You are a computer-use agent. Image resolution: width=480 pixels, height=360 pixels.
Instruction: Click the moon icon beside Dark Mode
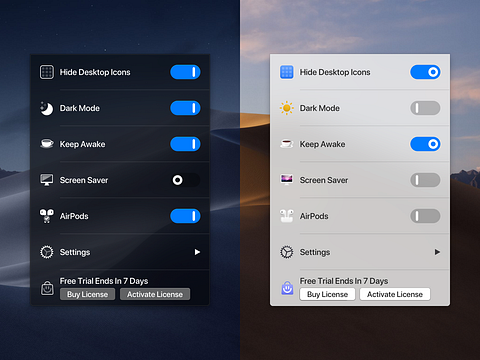[47, 108]
